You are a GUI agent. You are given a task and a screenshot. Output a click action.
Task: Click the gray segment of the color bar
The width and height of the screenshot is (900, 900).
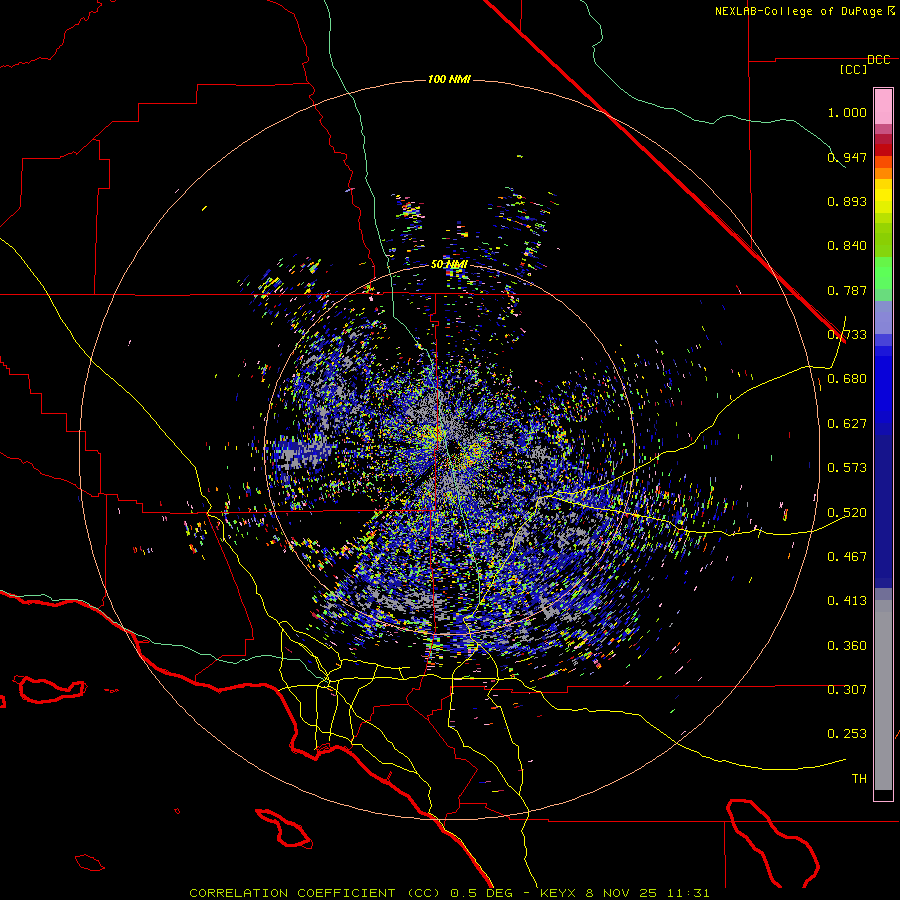pyautogui.click(x=883, y=695)
